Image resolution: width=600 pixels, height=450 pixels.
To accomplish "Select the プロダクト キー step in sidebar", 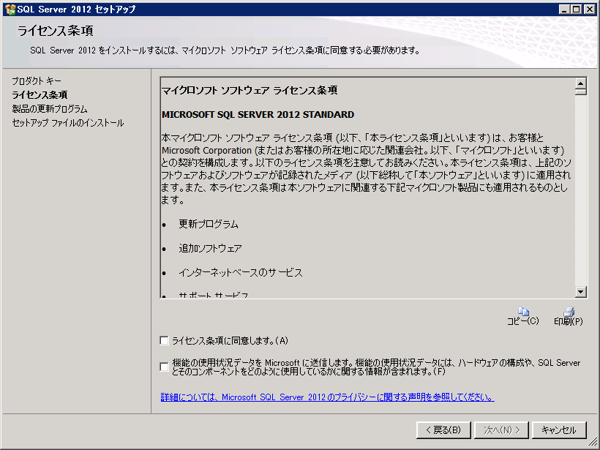I will [x=36, y=81].
